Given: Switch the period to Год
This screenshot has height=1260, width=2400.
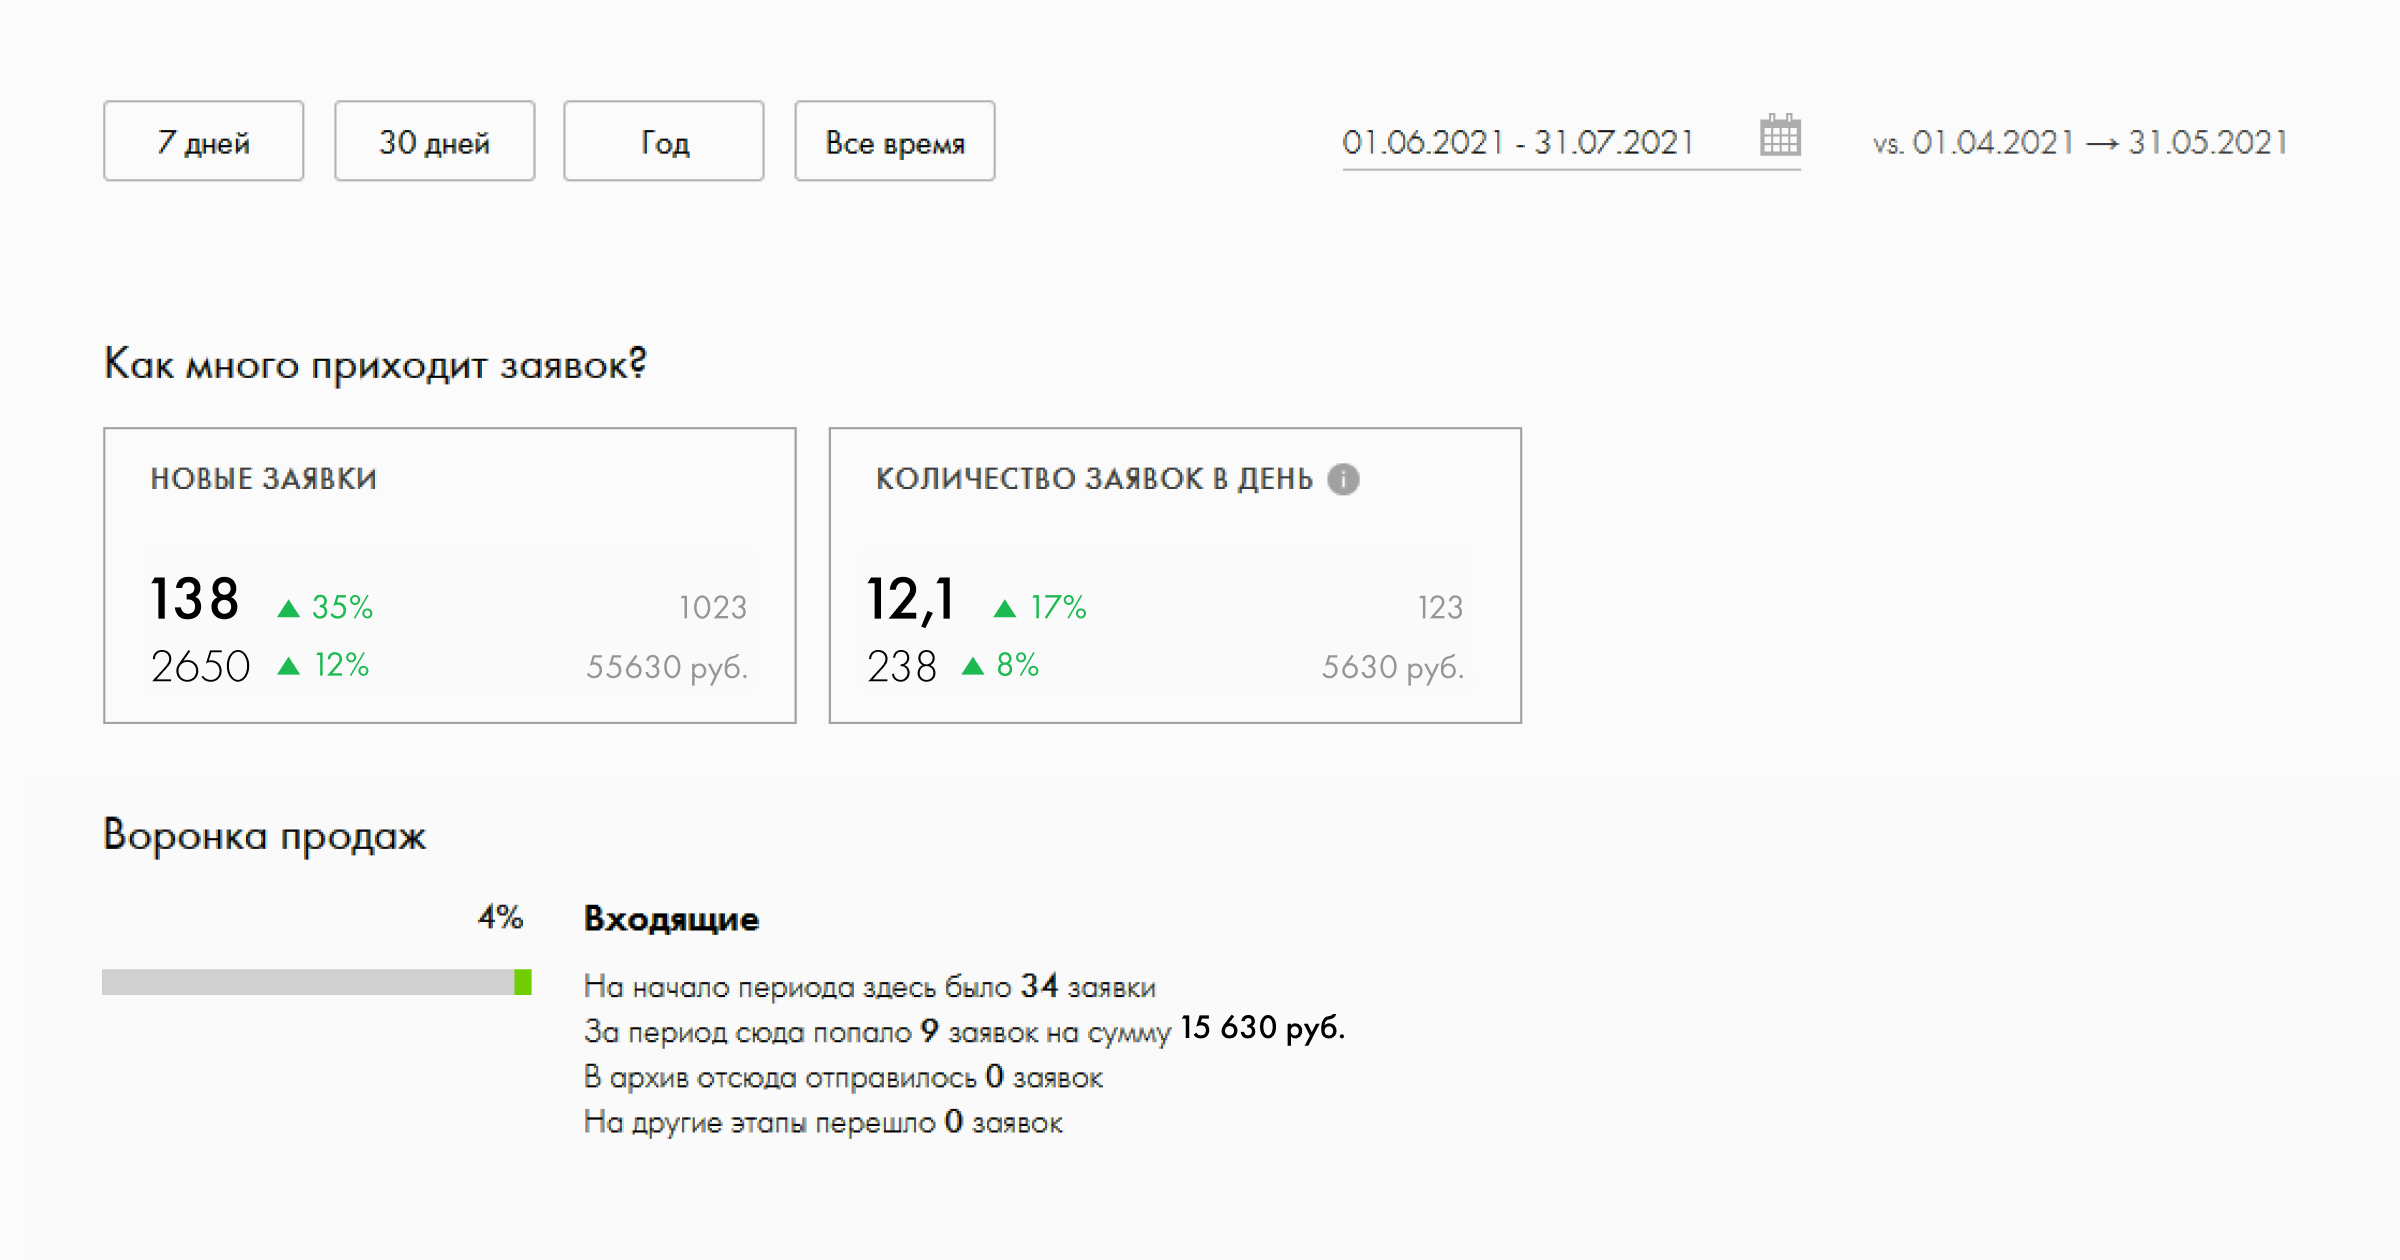Looking at the screenshot, I should pyautogui.click(x=664, y=141).
